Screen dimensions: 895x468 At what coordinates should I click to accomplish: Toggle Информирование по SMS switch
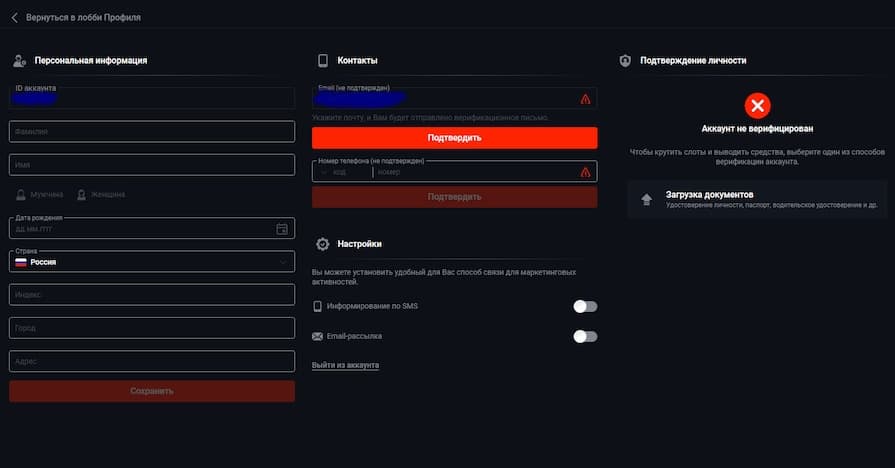pos(585,307)
